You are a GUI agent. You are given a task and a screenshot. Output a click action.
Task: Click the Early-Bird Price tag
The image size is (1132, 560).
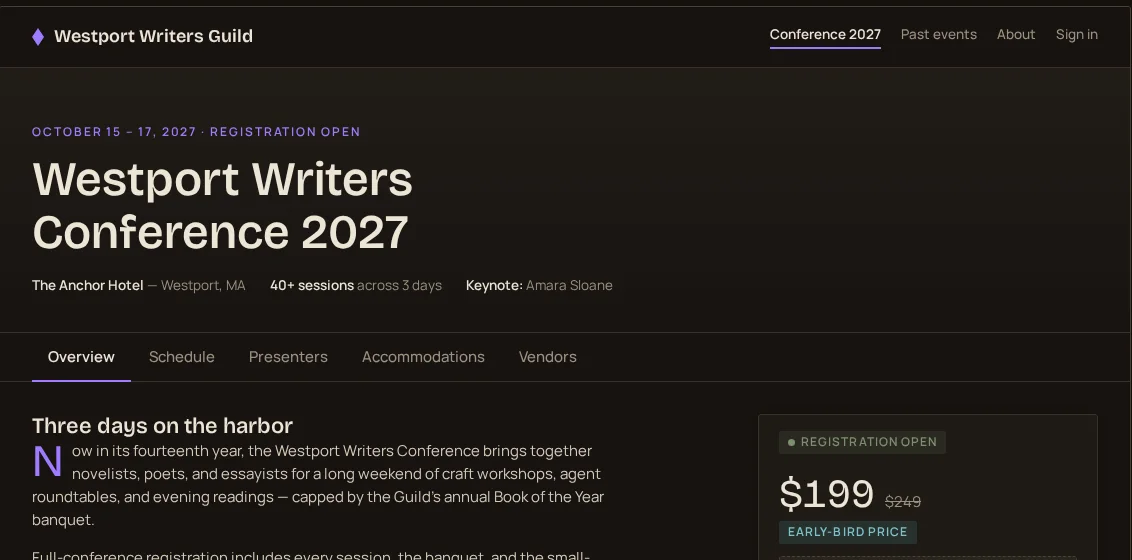click(848, 533)
